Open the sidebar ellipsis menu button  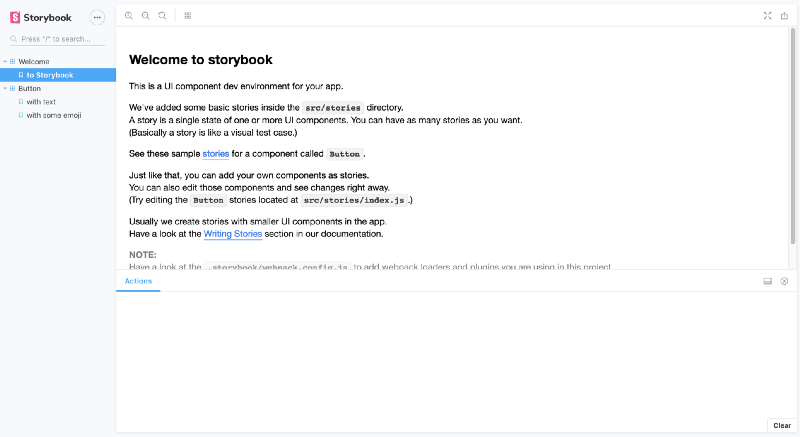(97, 17)
